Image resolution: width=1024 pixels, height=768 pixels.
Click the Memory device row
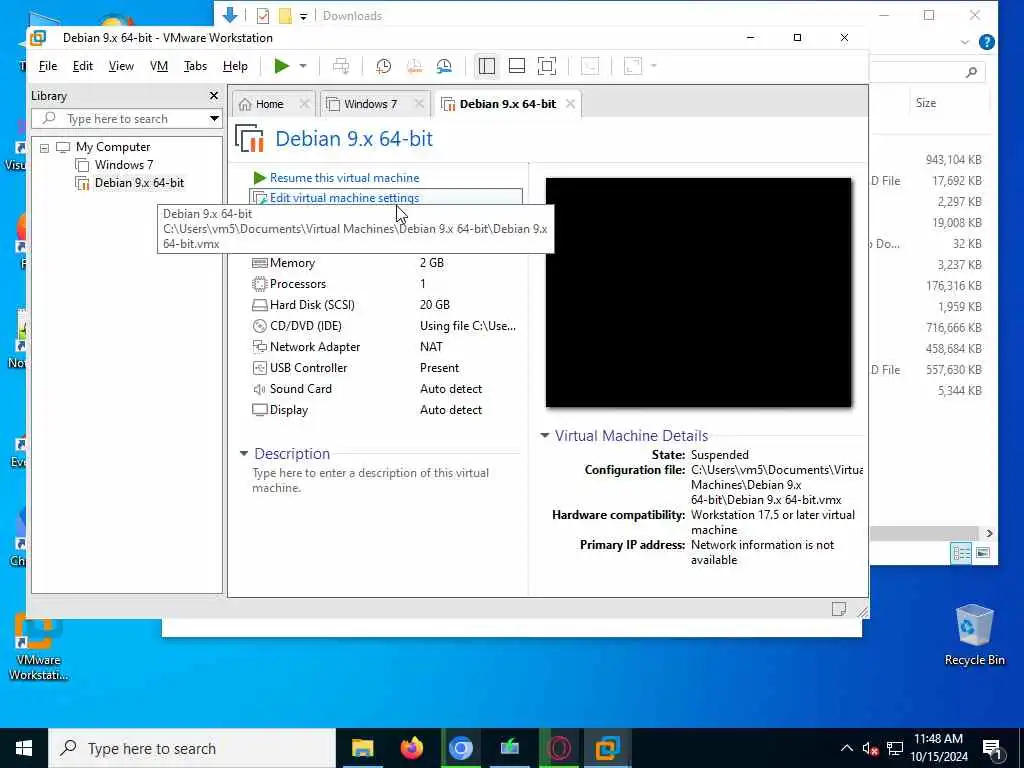coord(385,263)
